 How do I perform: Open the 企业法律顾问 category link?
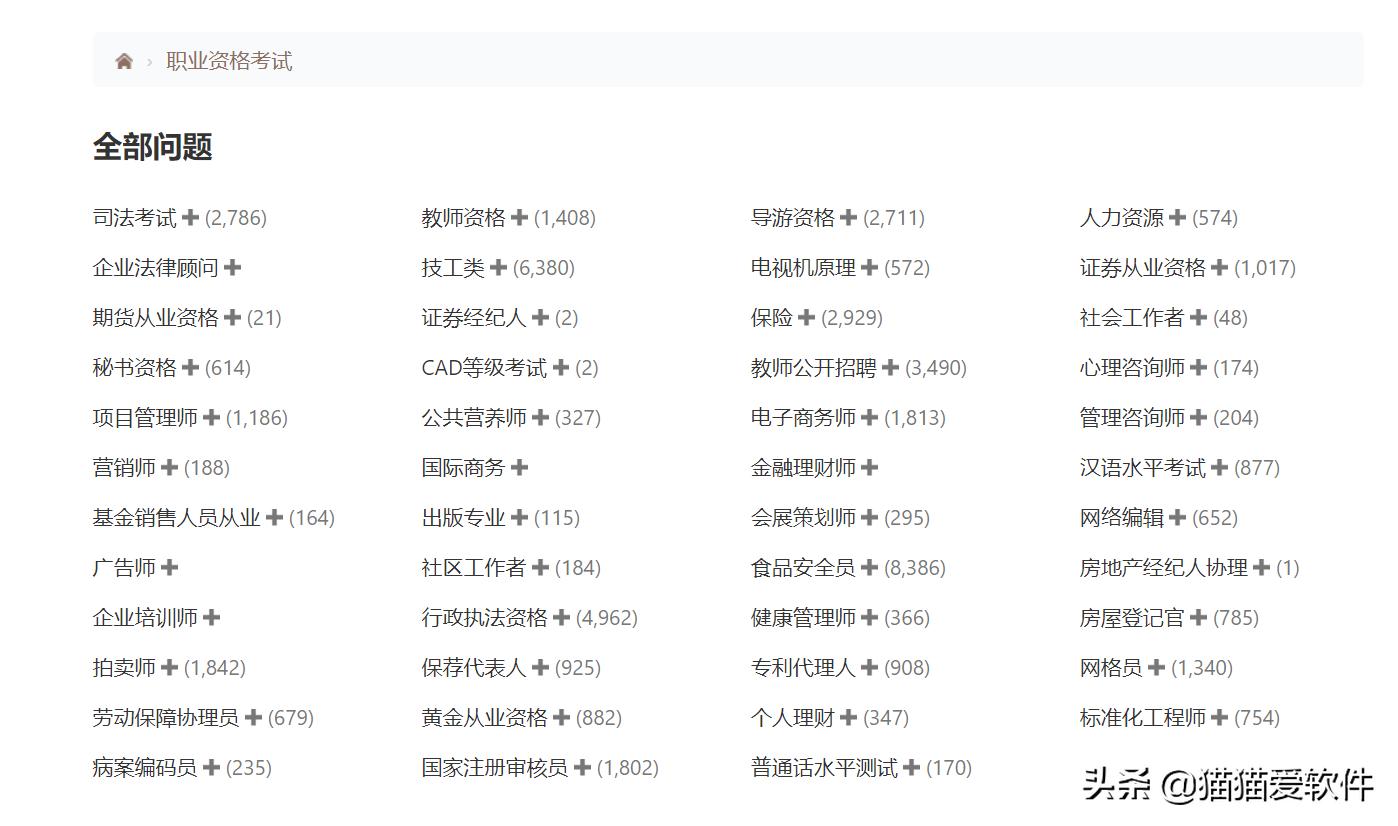point(155,267)
